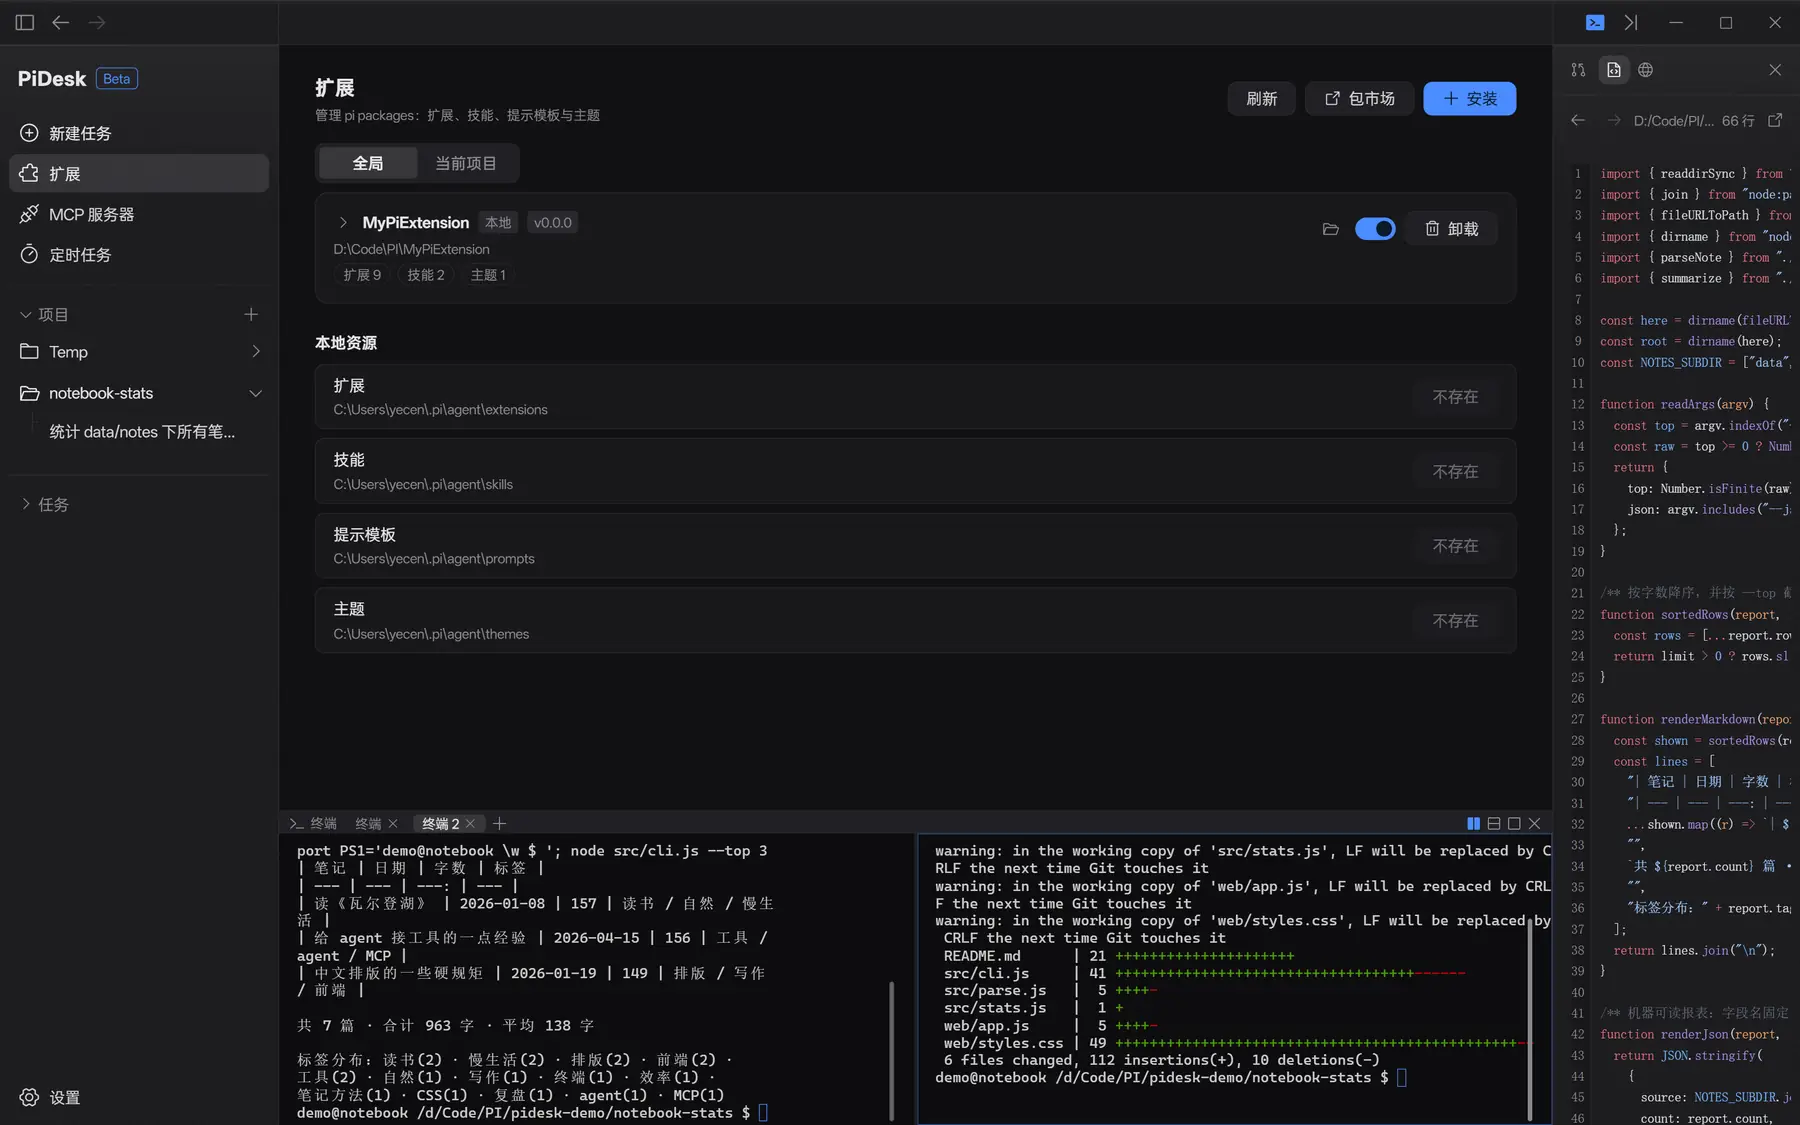Open the browser globe icon in right panel
The image size is (1800, 1125).
(1646, 70)
